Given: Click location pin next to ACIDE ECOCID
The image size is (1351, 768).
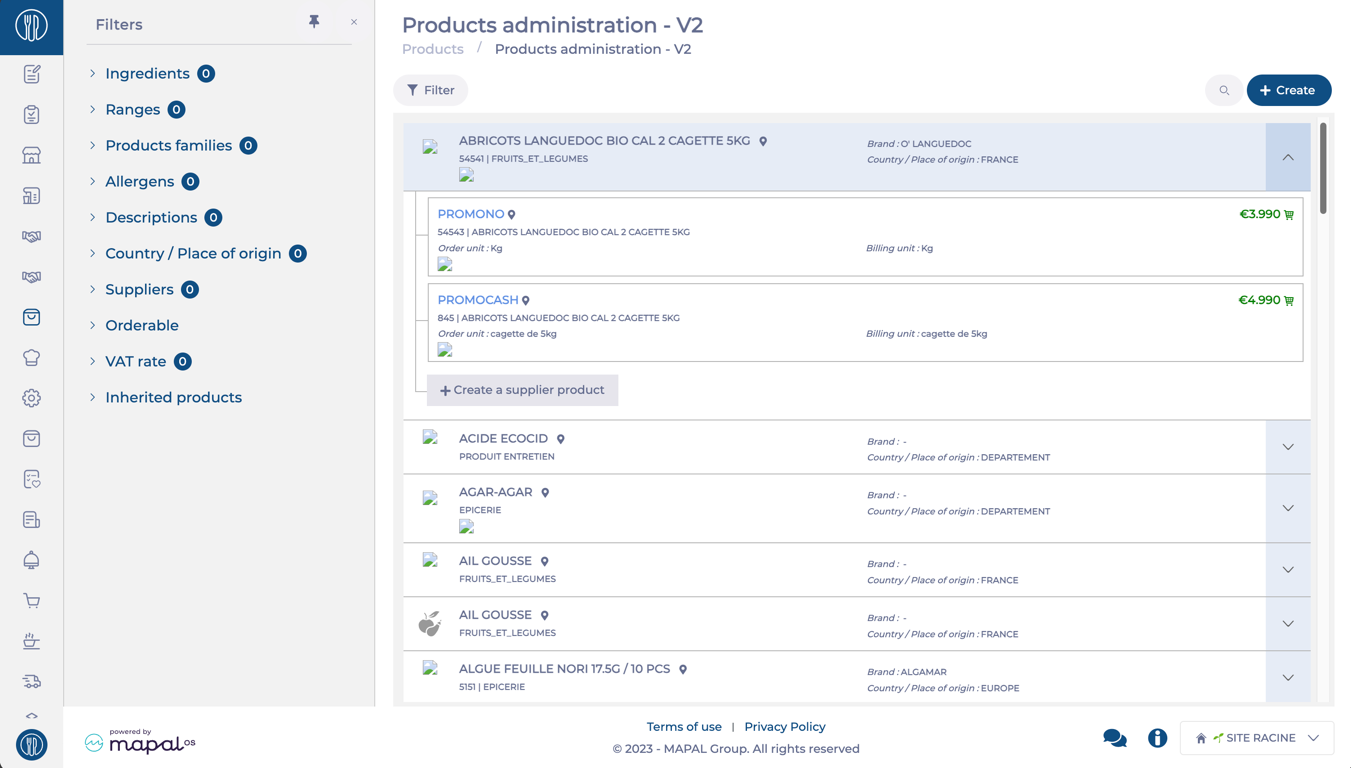Looking at the screenshot, I should click(x=561, y=439).
